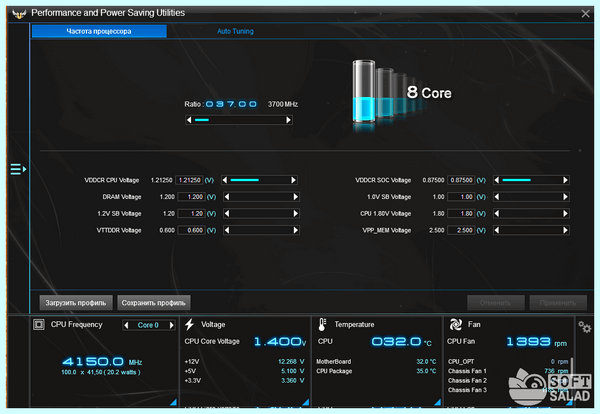This screenshot has height=414, width=600.
Task: Select previous core with left arrow
Action: pyautogui.click(x=126, y=325)
